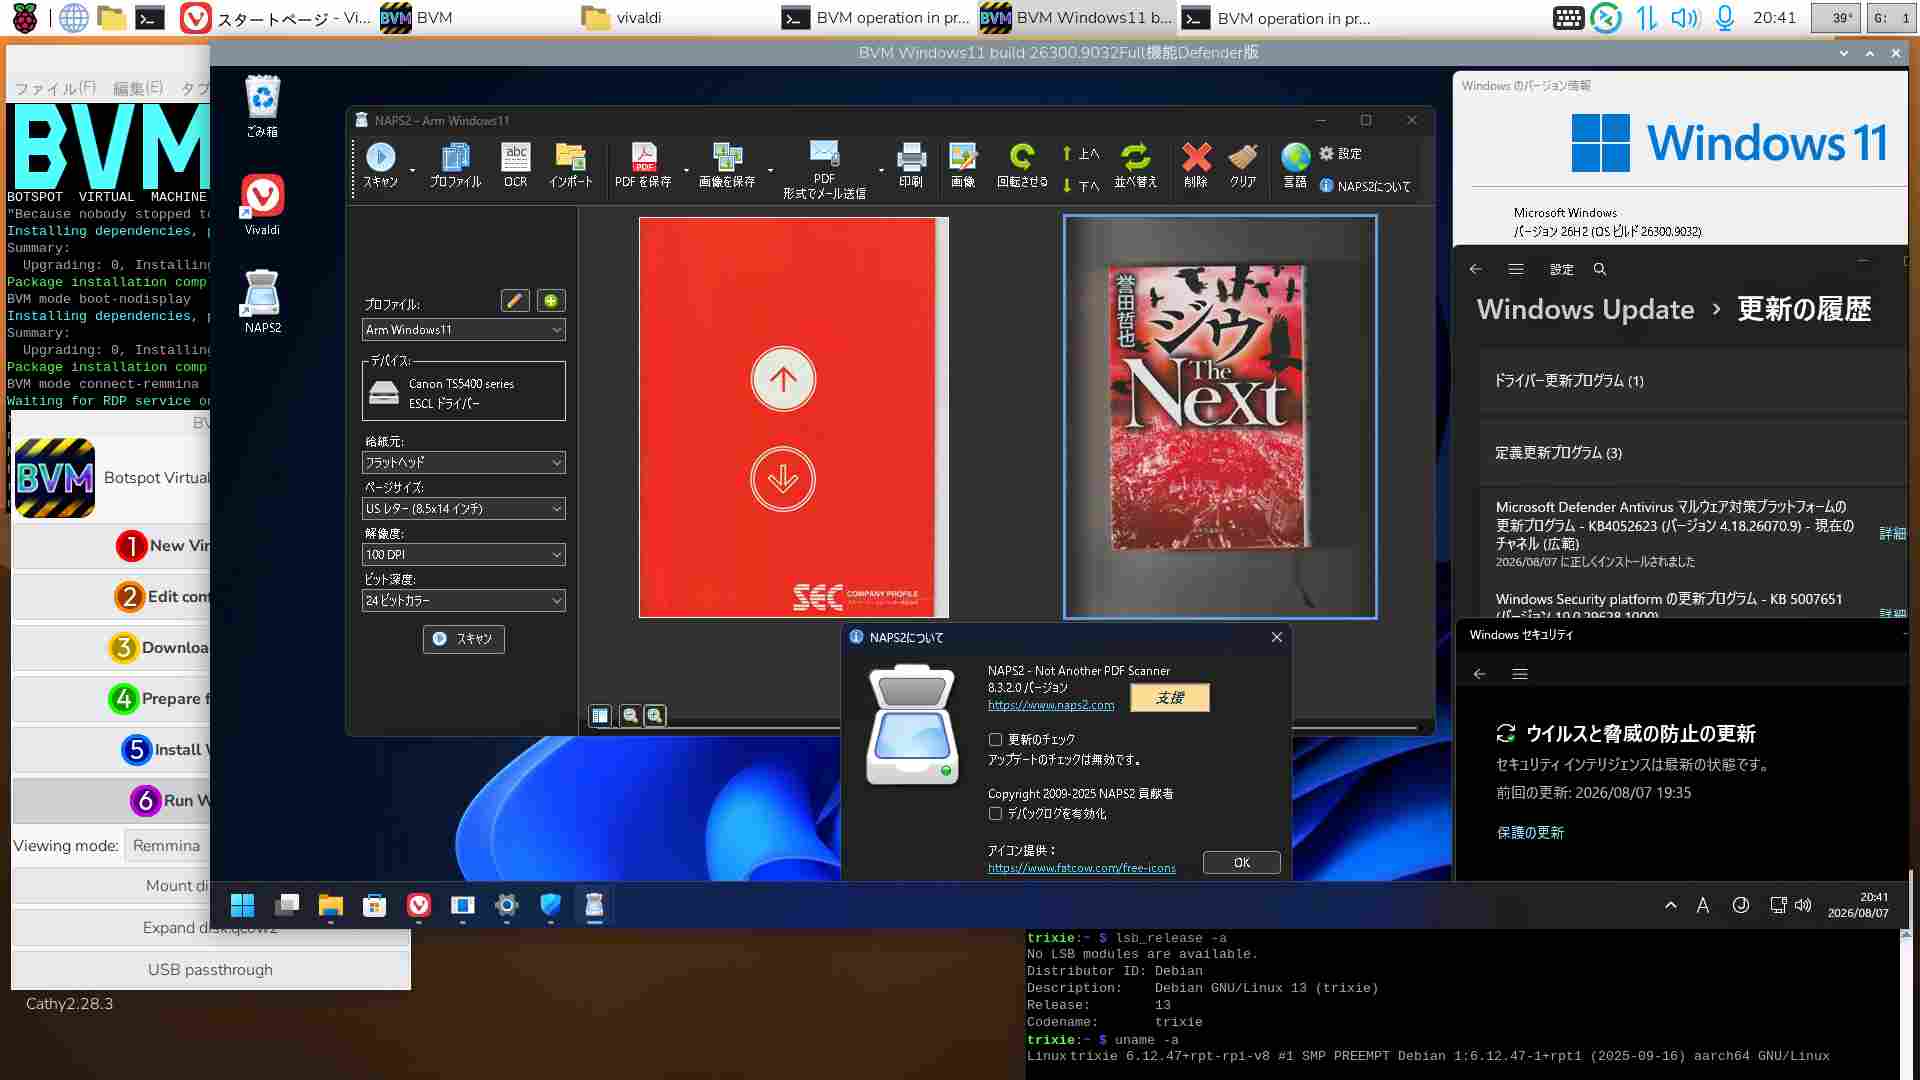Open the 解像度 dropdown showing 100 DPI

[x=464, y=555]
